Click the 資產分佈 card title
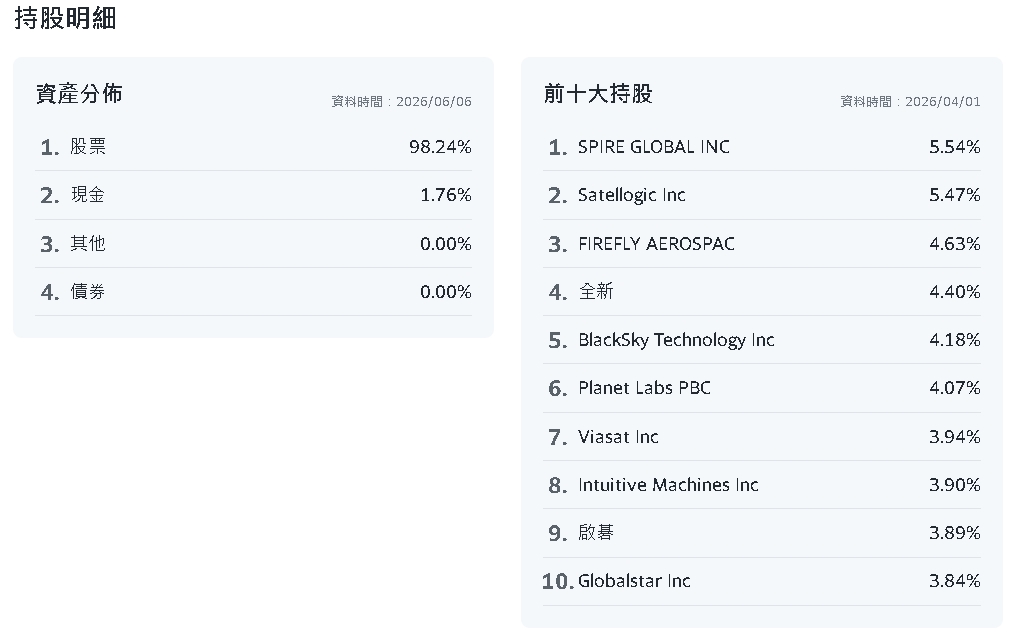 [x=79, y=94]
